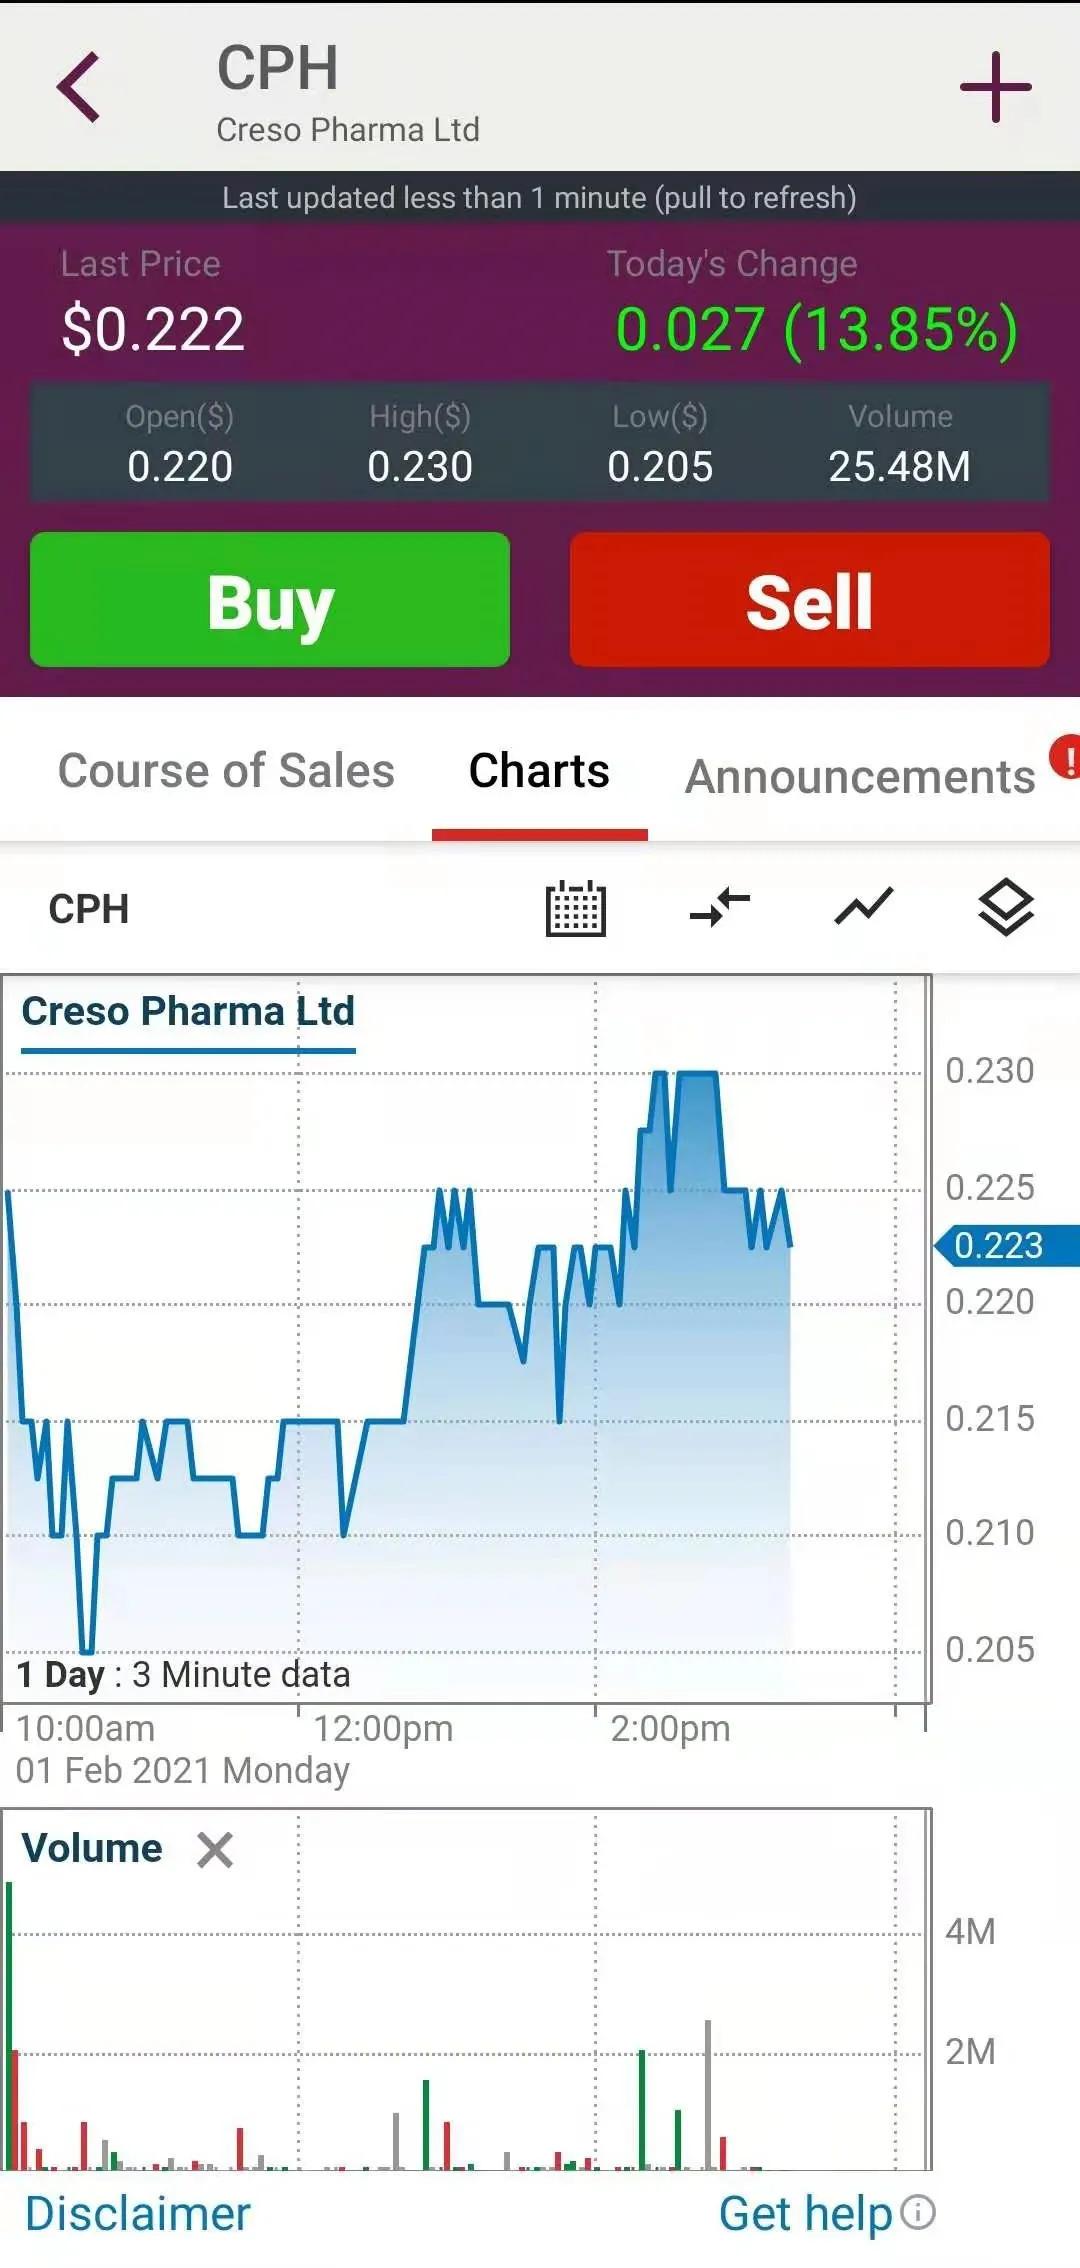Open the chart layers overlay icon
Screen dimensions: 1080x2268
[1006, 908]
